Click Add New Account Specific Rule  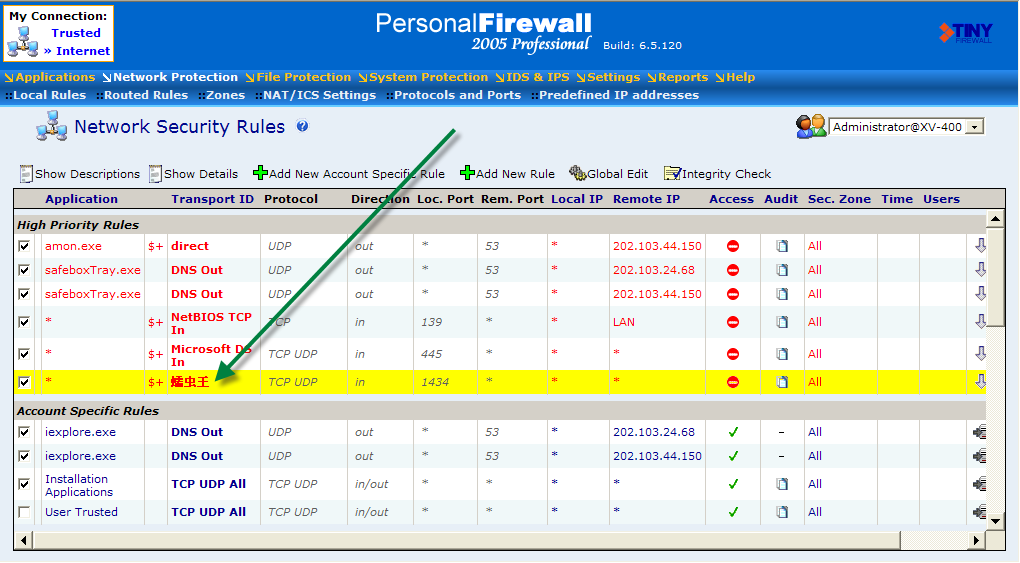[x=349, y=174]
